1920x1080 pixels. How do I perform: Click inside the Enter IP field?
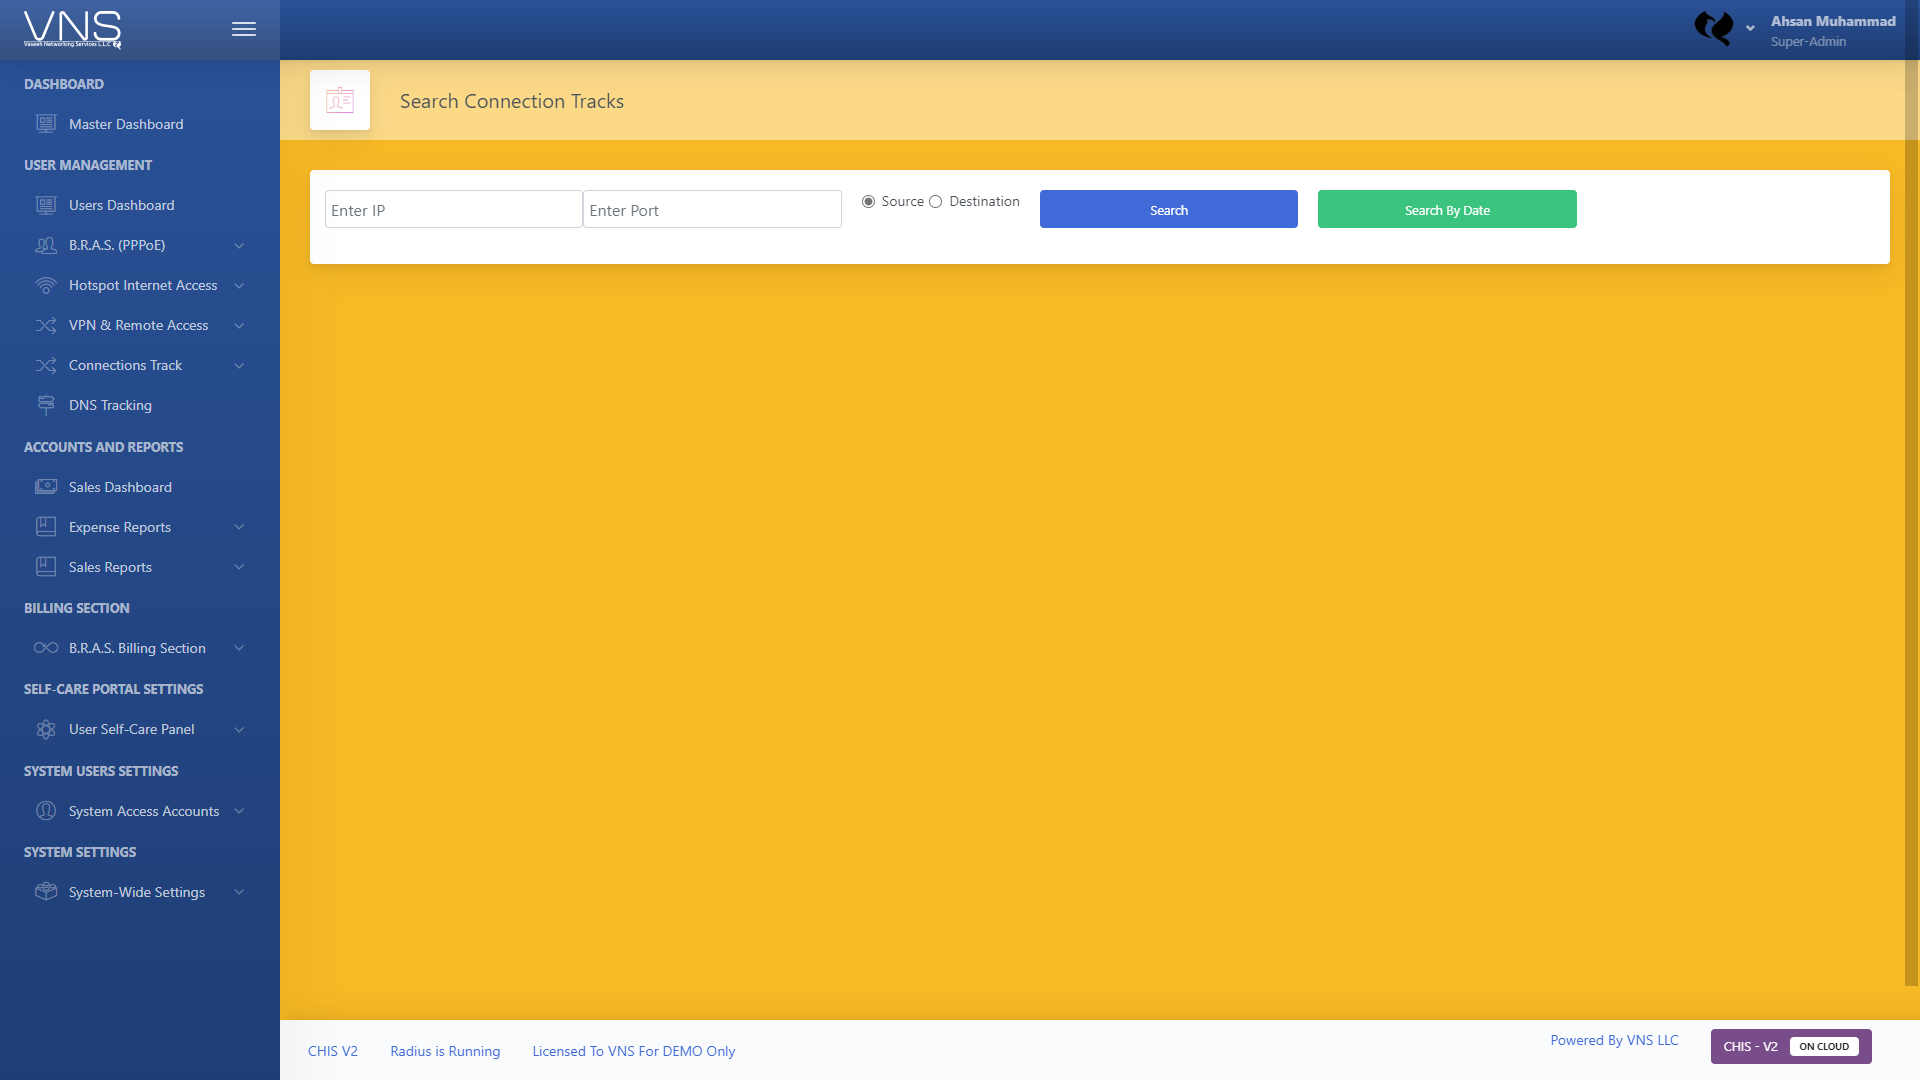click(452, 209)
